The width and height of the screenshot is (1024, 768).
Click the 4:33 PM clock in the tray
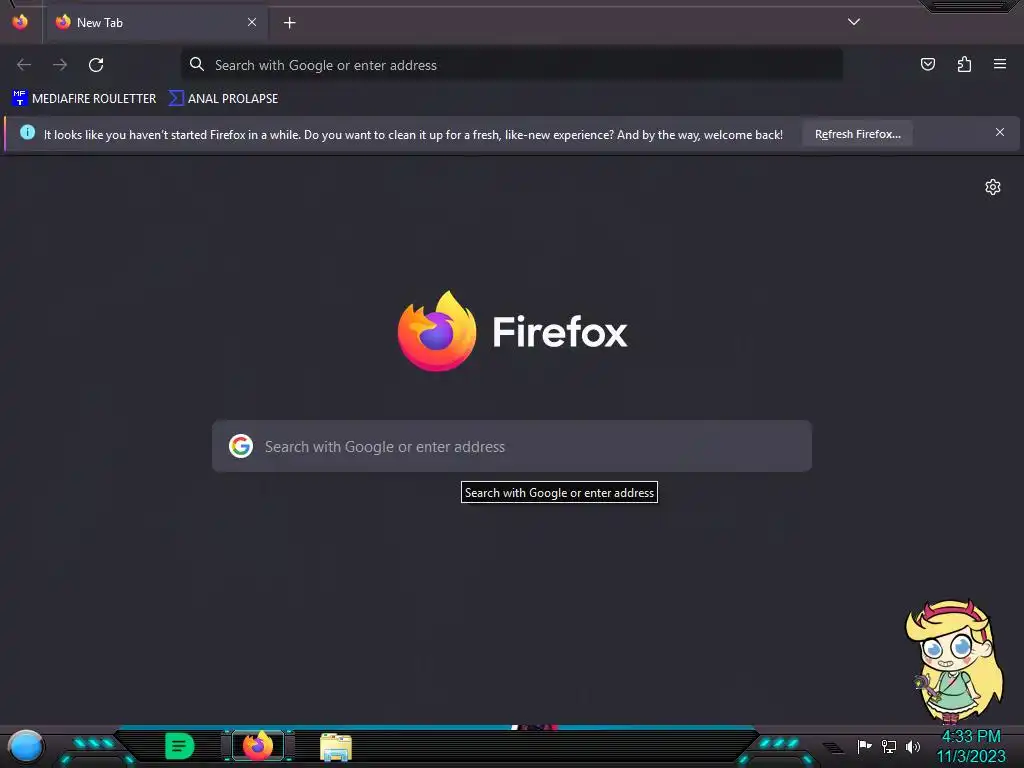click(x=971, y=737)
